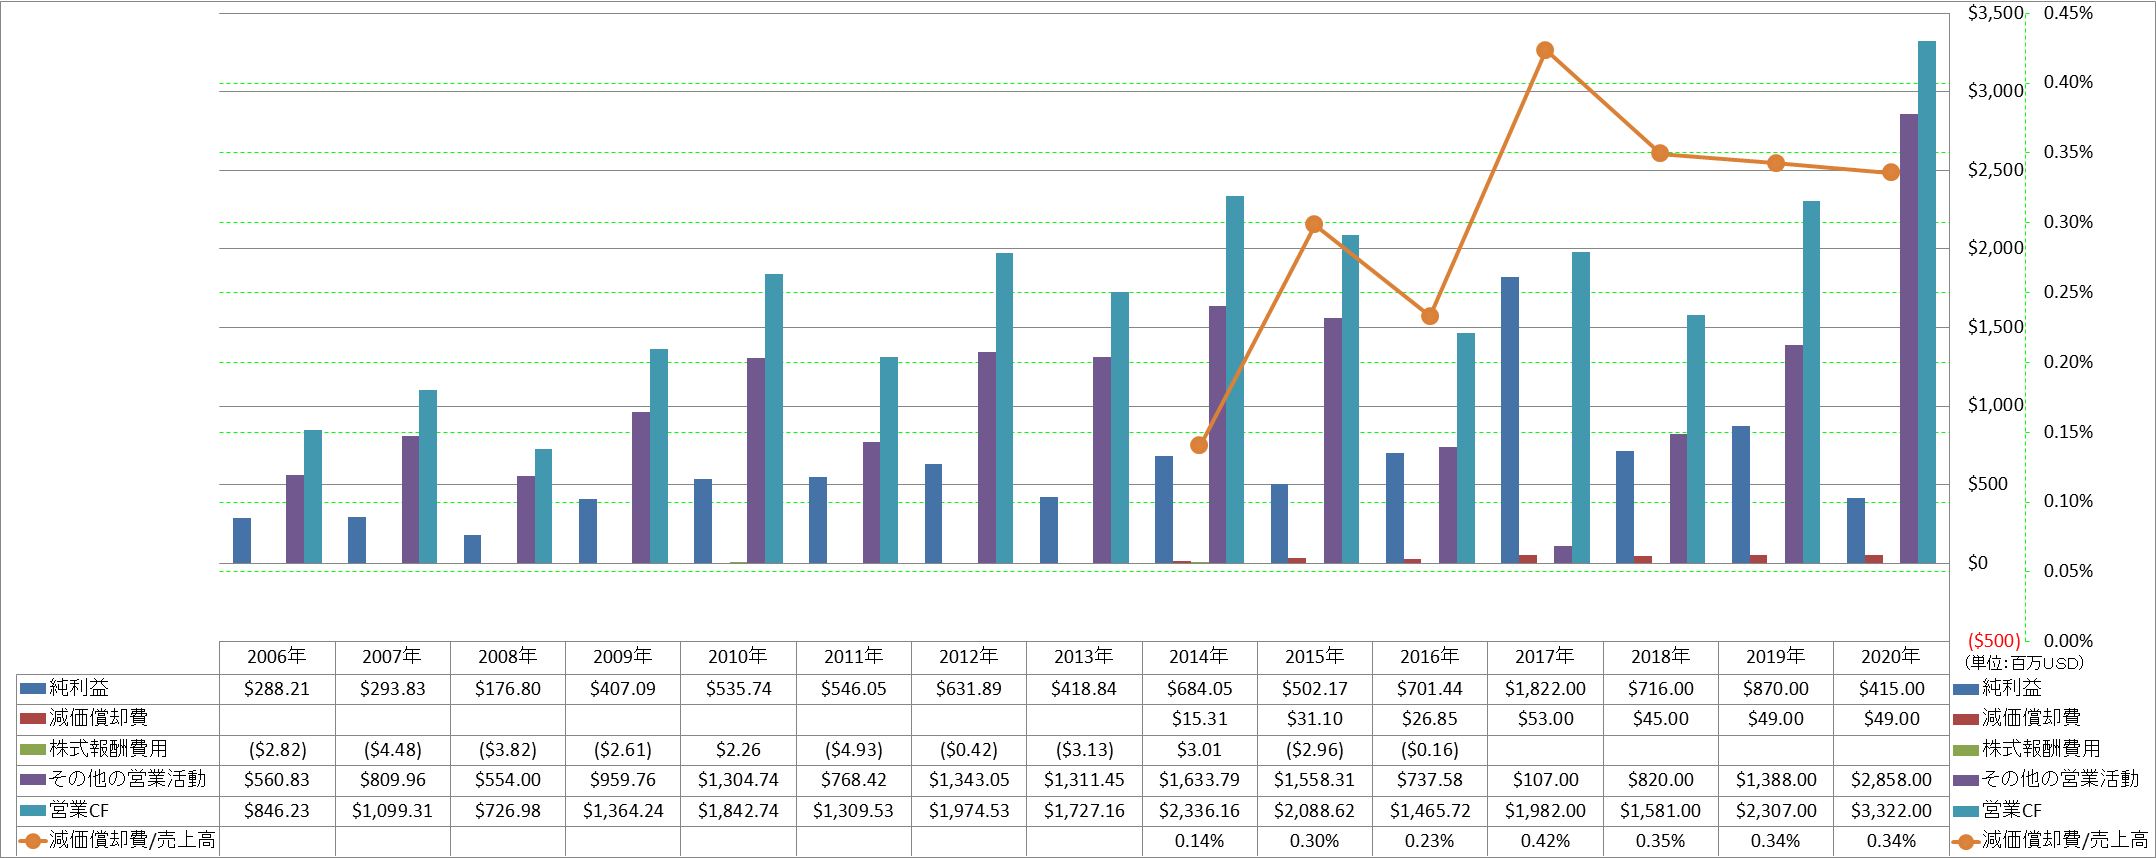Select その他の営業活動 value $2,858.00

point(1891,780)
